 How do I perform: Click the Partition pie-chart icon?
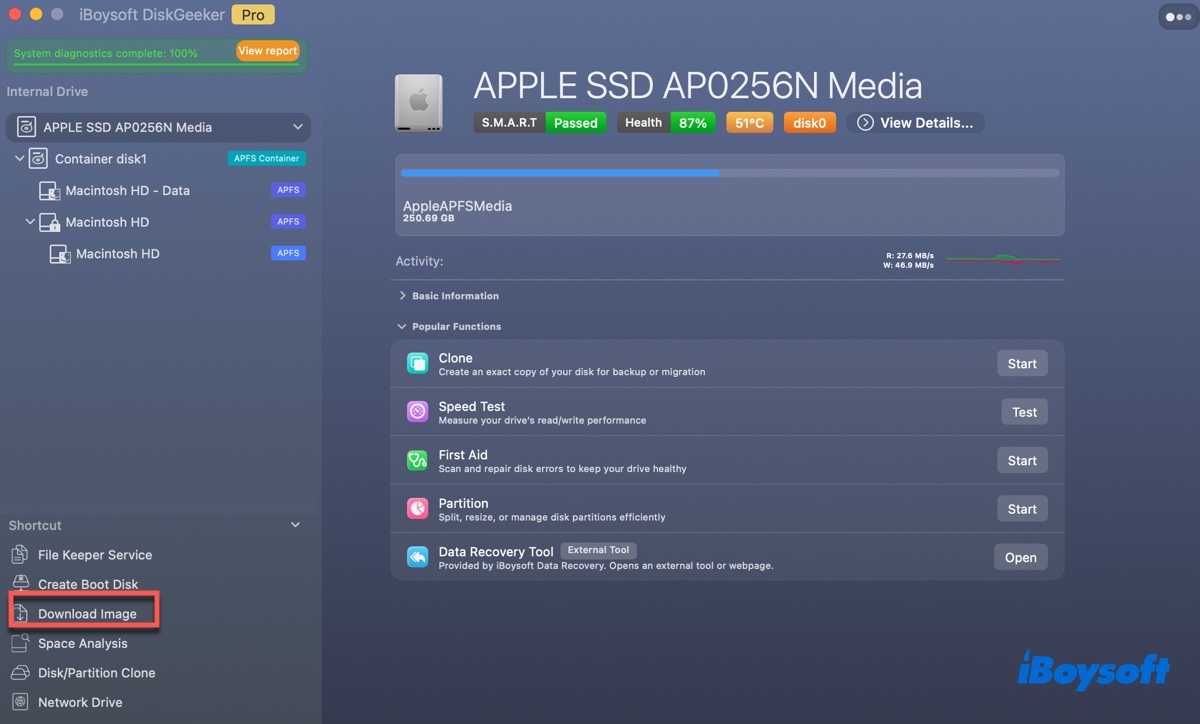click(x=418, y=509)
